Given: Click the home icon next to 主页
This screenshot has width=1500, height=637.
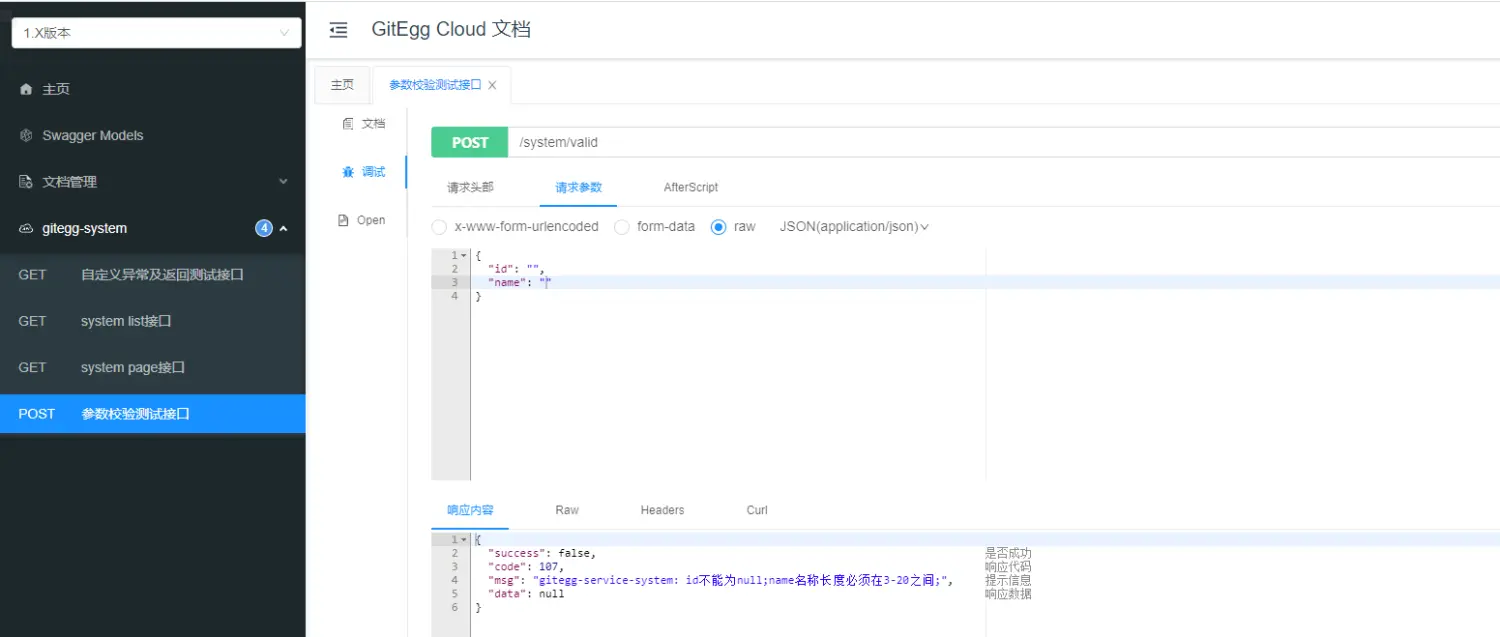Looking at the screenshot, I should click(x=26, y=89).
